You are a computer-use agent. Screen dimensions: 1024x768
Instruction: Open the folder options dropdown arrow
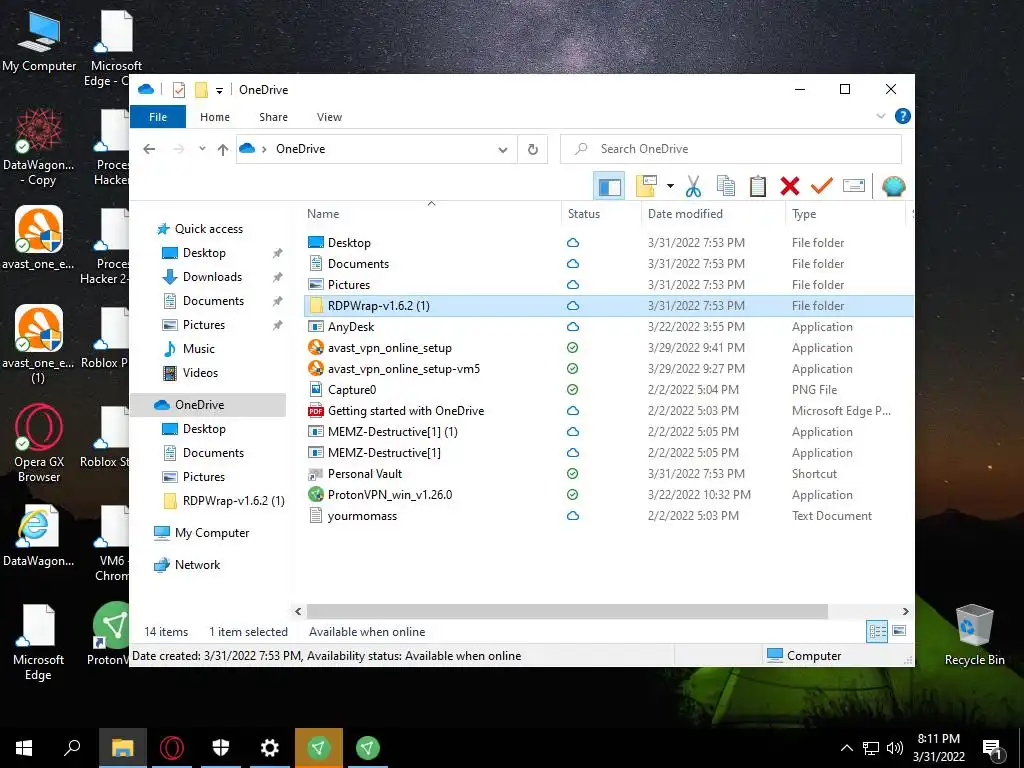(670, 187)
